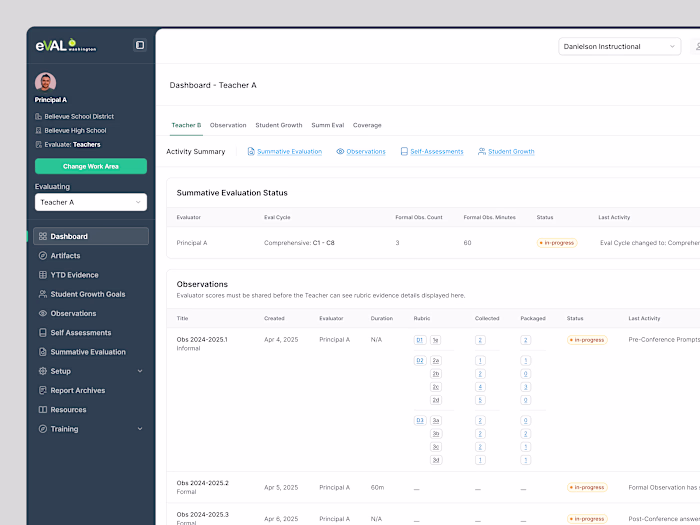Open the Evaluating Teacher A dropdown
Viewport: 700px width, 525px height.
(91, 202)
